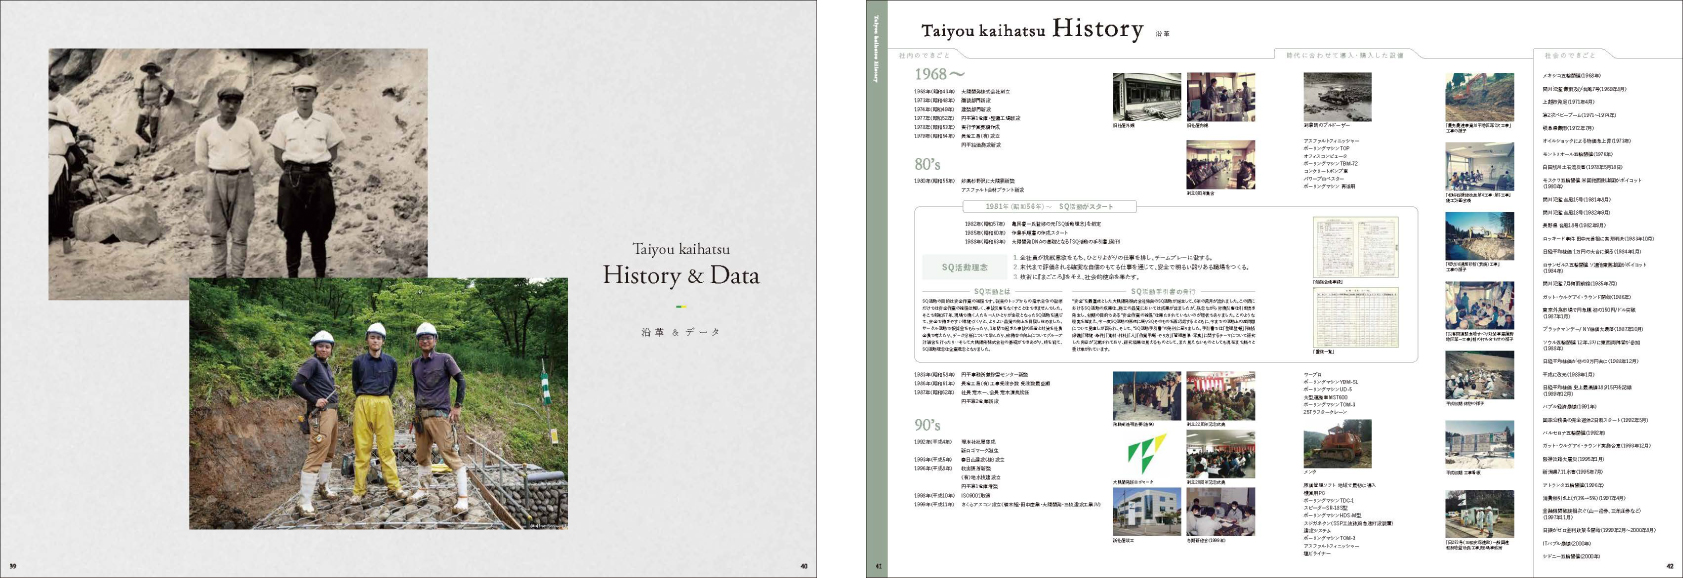Click the orange excavator on slope photo
Viewport: 1684px width, 578px height.
(x=1478, y=97)
